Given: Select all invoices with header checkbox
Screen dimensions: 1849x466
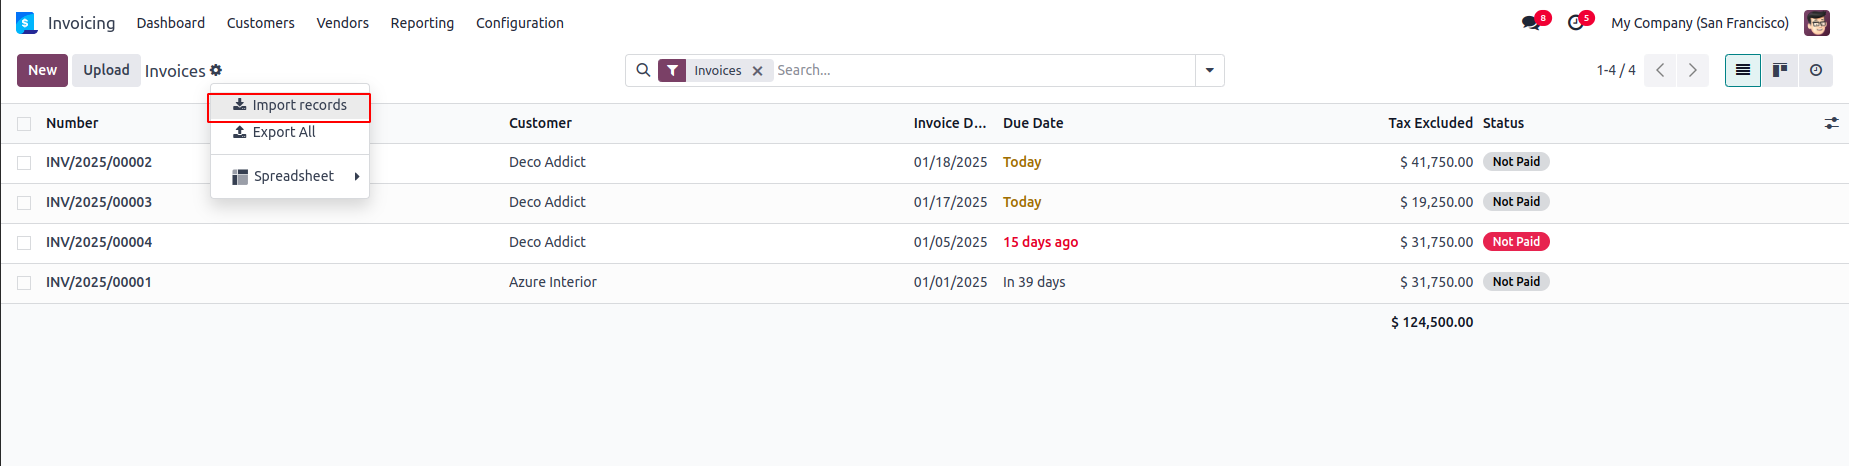Looking at the screenshot, I should tap(24, 124).
